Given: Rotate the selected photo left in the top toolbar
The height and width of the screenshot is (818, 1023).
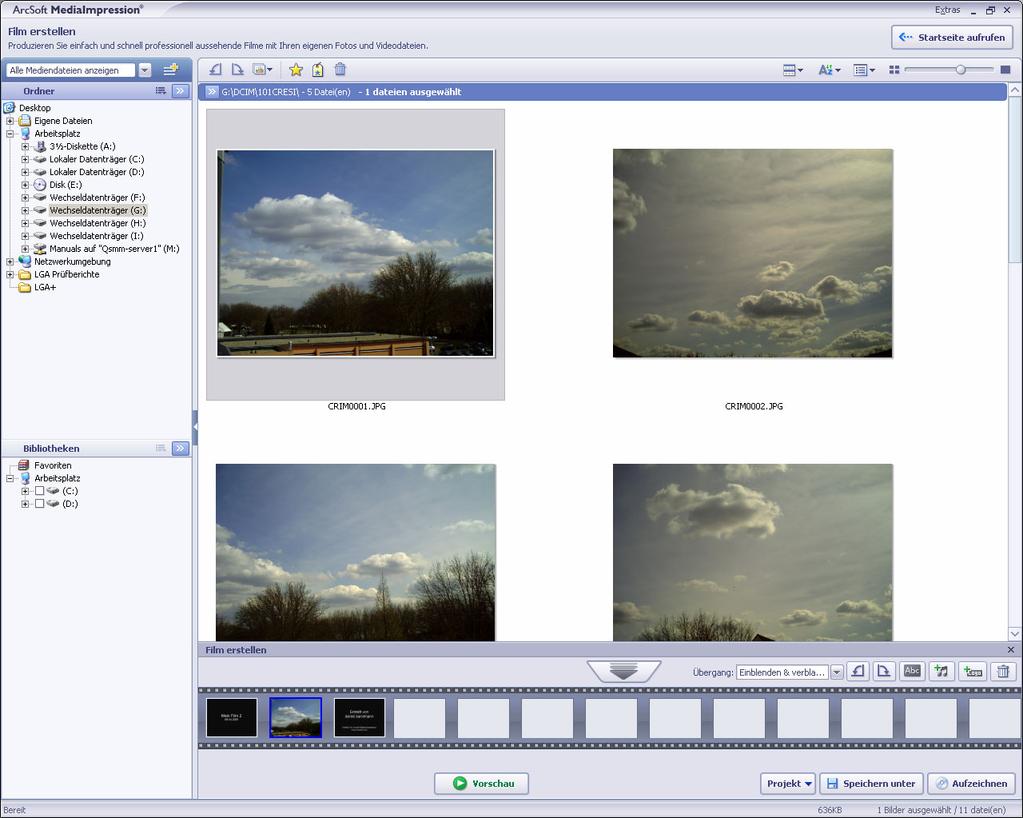Looking at the screenshot, I should [215, 70].
